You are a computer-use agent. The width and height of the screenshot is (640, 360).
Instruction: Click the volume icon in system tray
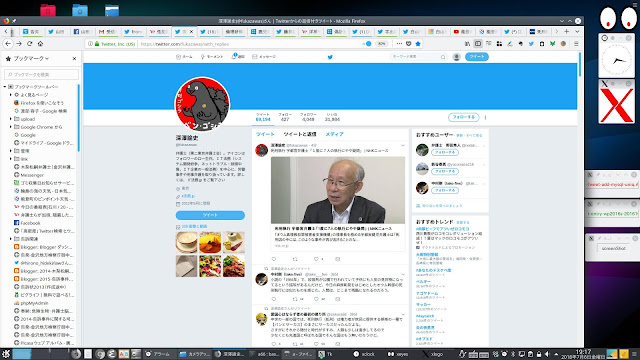coord(547,354)
